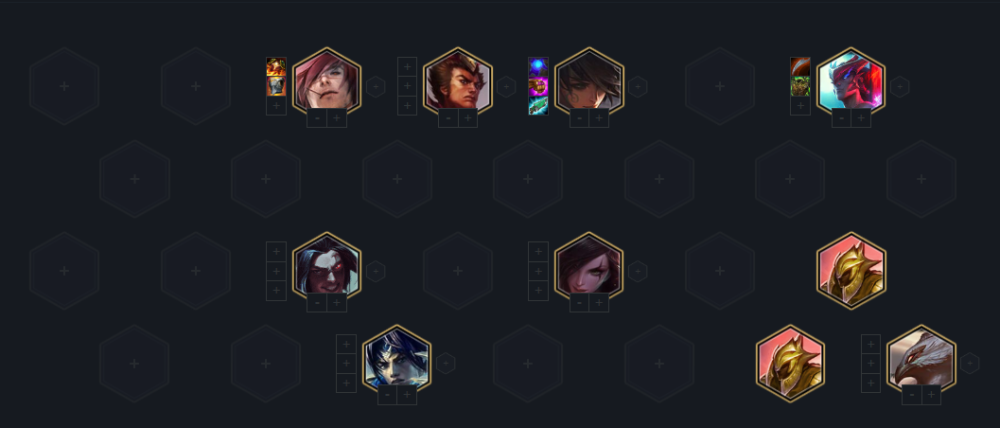Click the purple gauntlet item icon
Image resolution: width=1000 pixels, height=428 pixels.
coord(538,87)
